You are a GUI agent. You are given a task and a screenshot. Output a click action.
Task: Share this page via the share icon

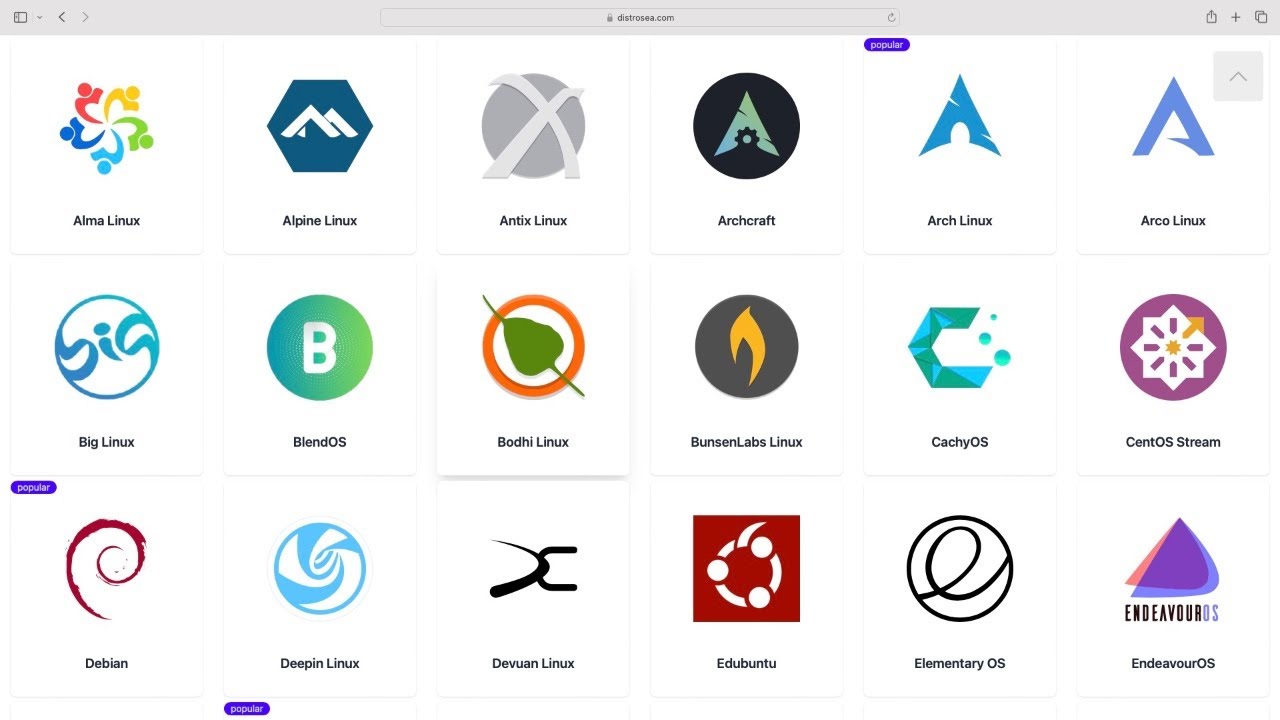coord(1211,17)
